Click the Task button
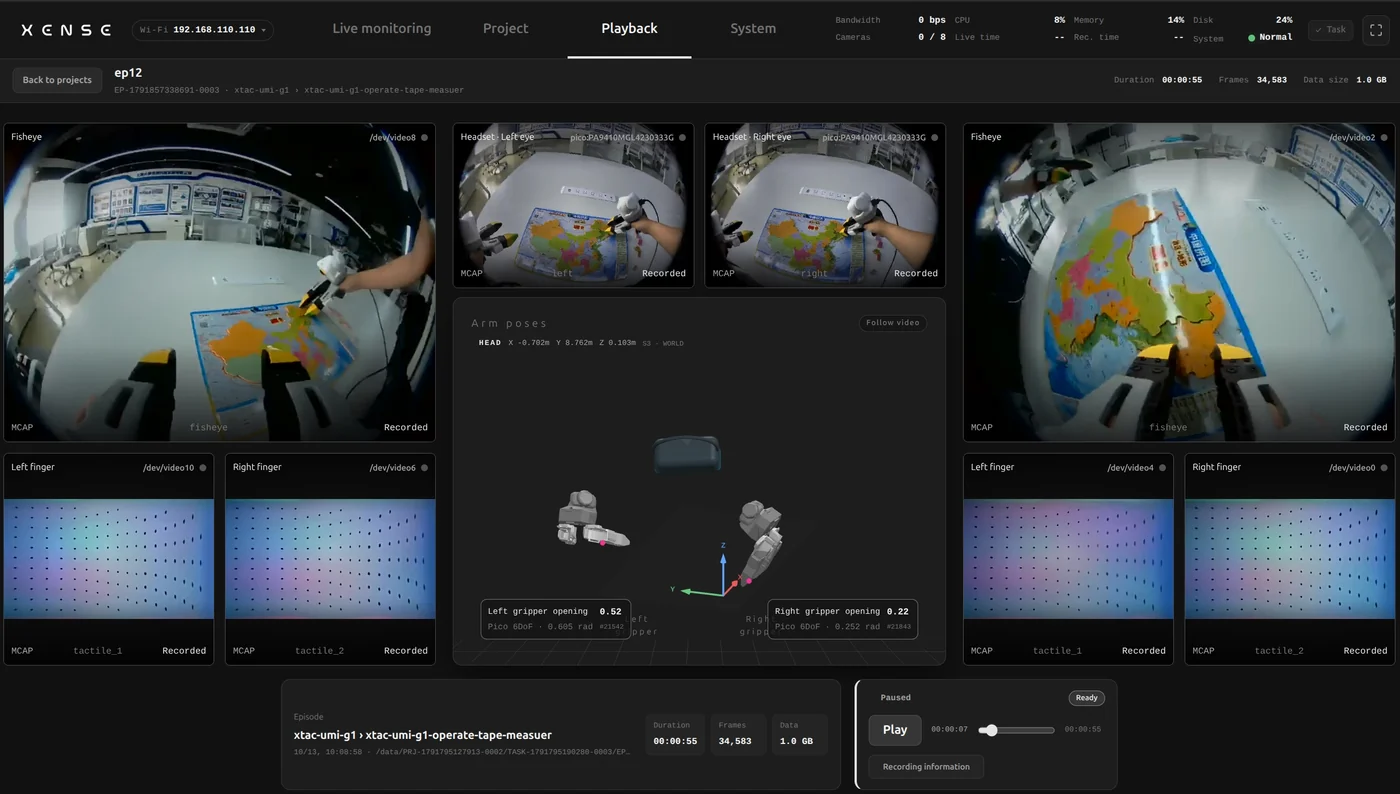The width and height of the screenshot is (1400, 794). (1330, 30)
